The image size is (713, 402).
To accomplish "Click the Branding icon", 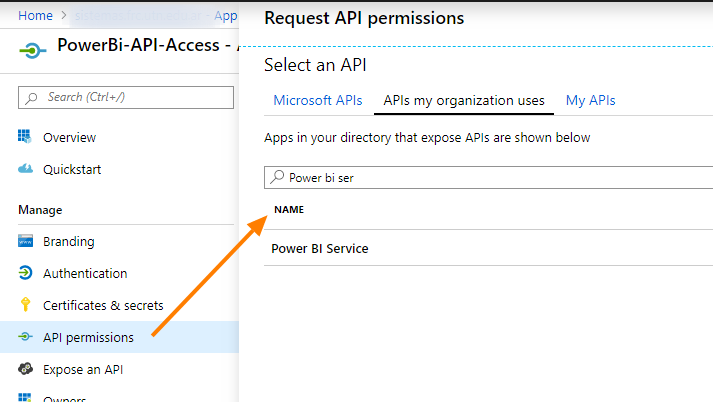I will tap(25, 241).
